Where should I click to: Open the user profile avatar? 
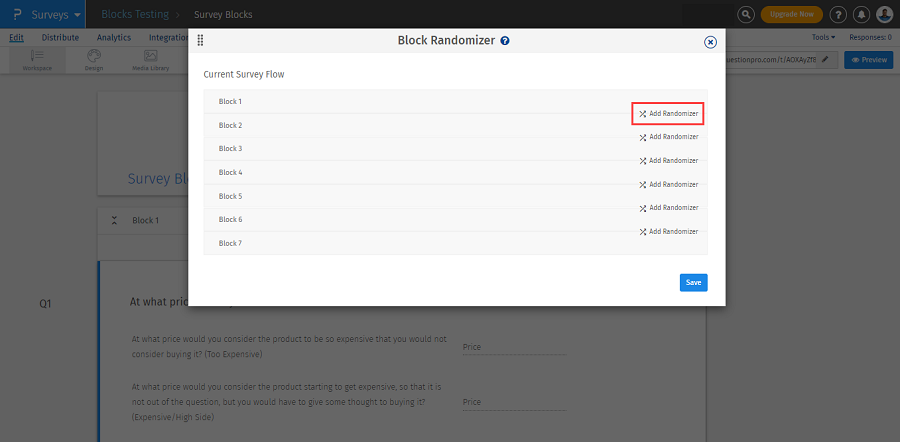click(884, 14)
